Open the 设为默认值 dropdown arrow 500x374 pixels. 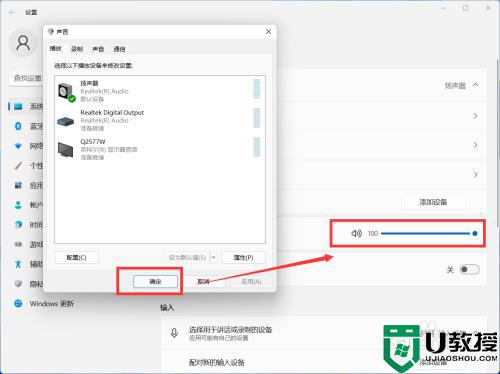(x=213, y=257)
